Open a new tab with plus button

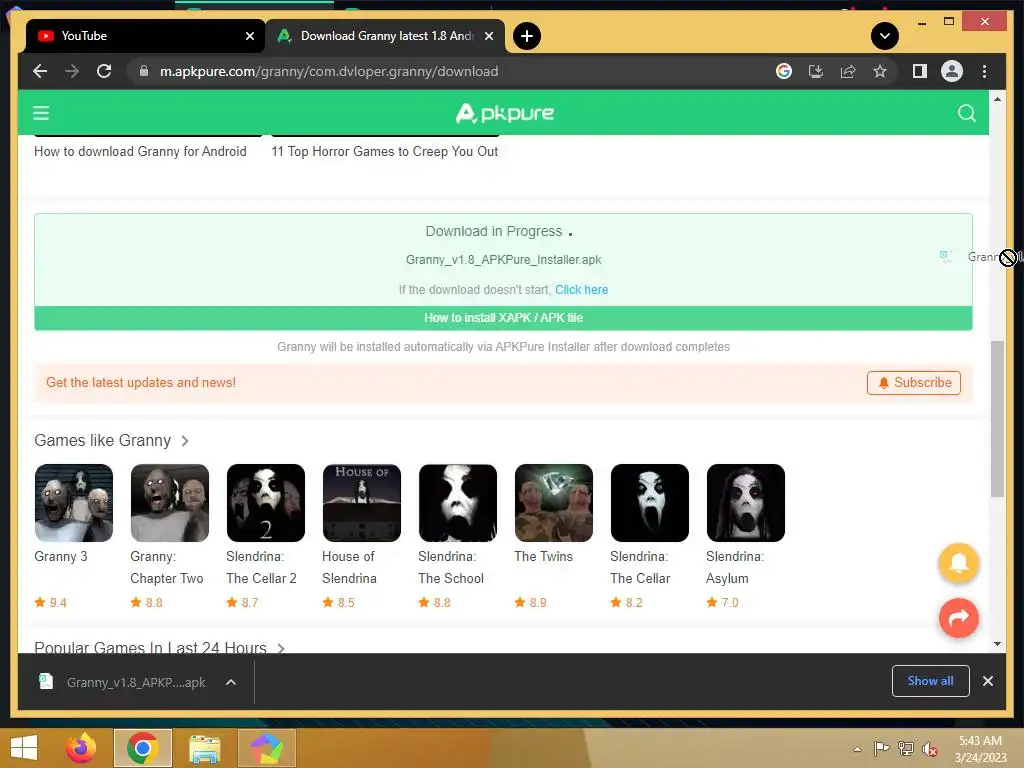pos(527,36)
